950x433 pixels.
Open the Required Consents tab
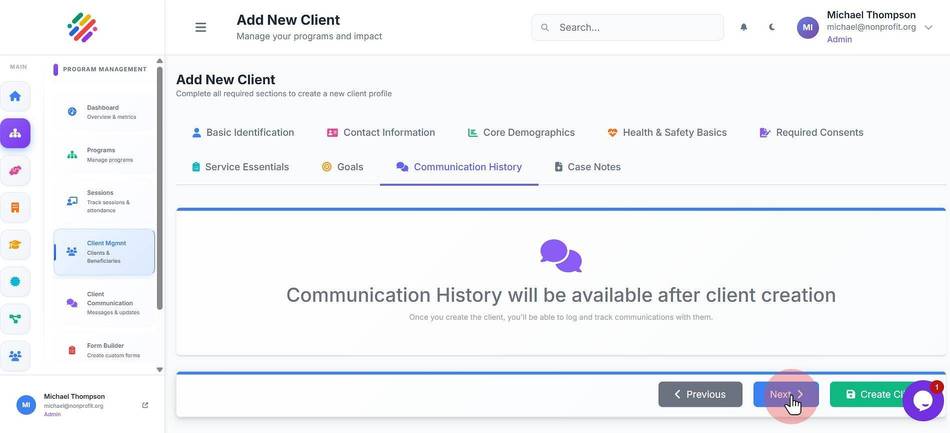tap(811, 133)
